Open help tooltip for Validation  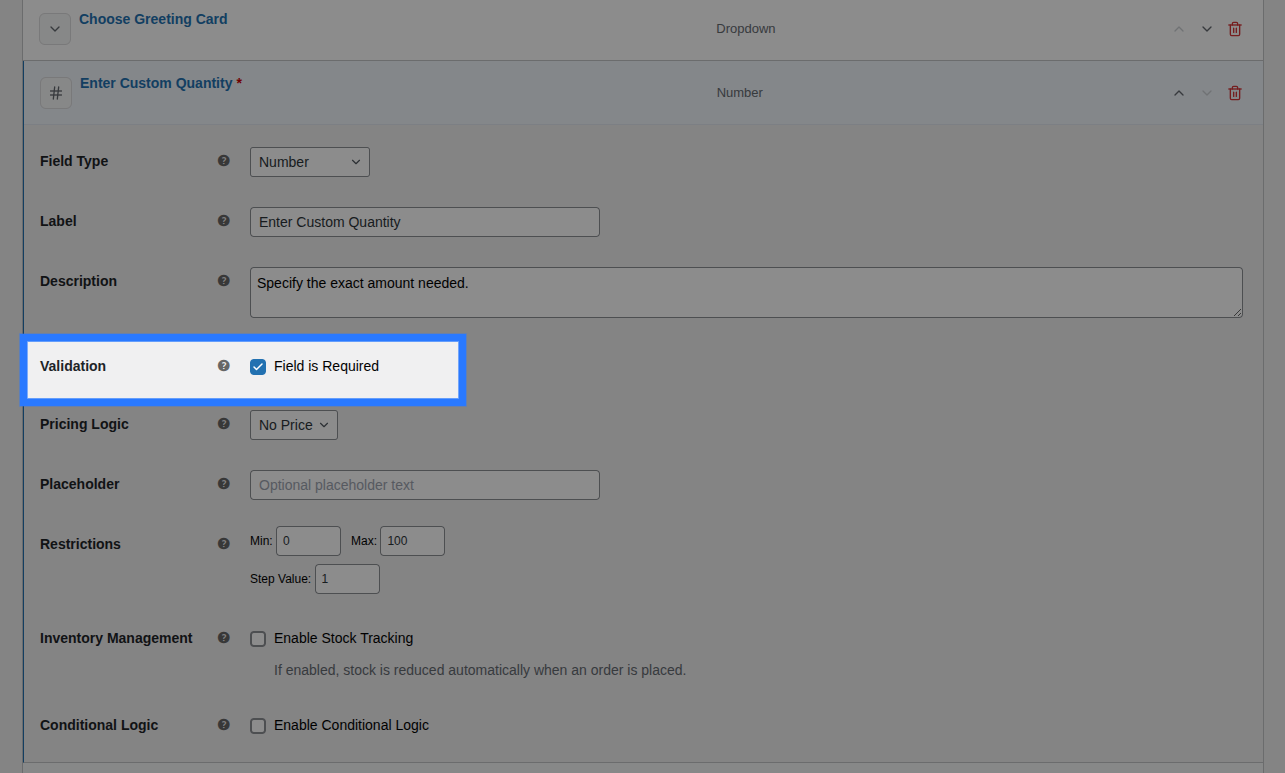pos(224,365)
